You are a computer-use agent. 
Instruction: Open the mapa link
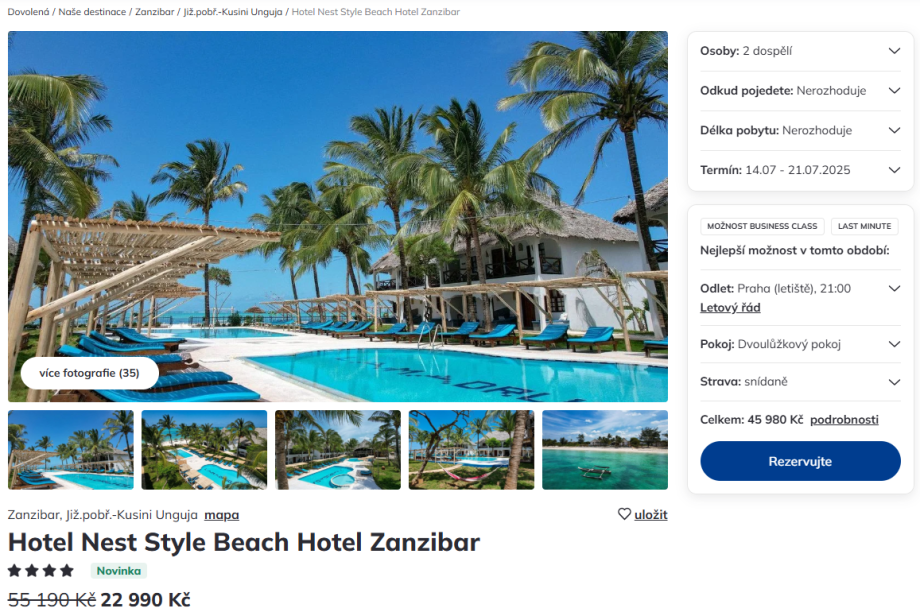tap(222, 515)
